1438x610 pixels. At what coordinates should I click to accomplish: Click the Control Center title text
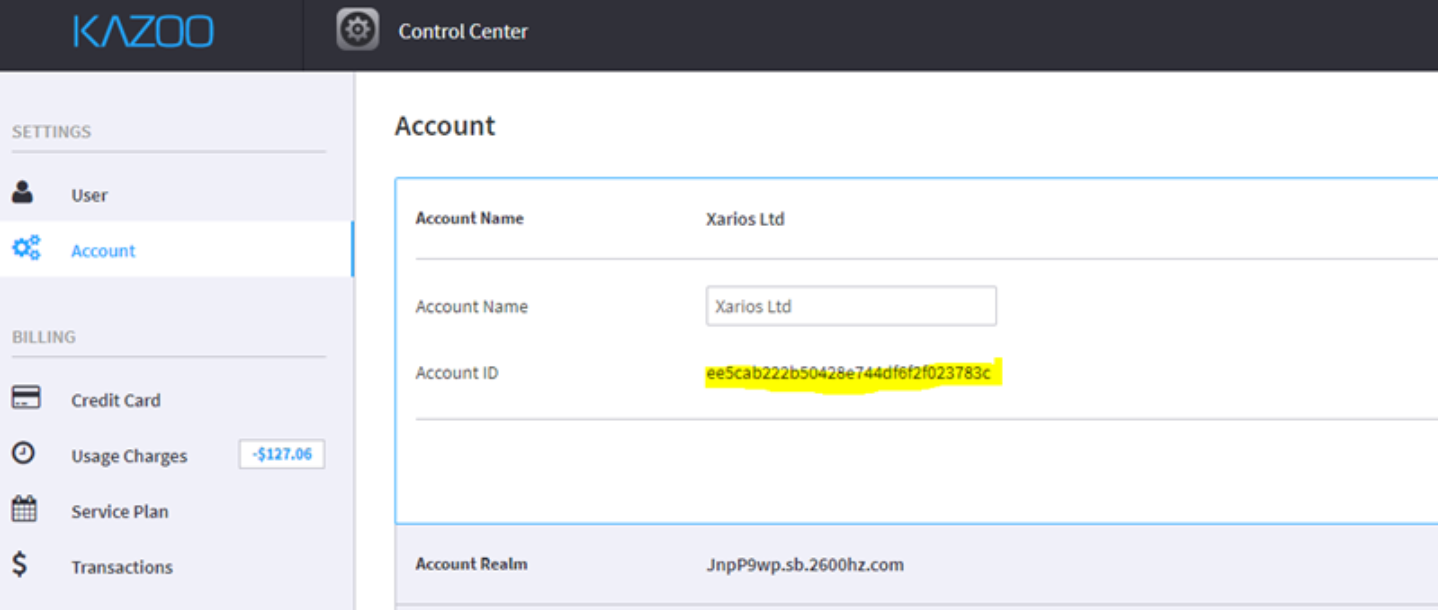coord(462,32)
